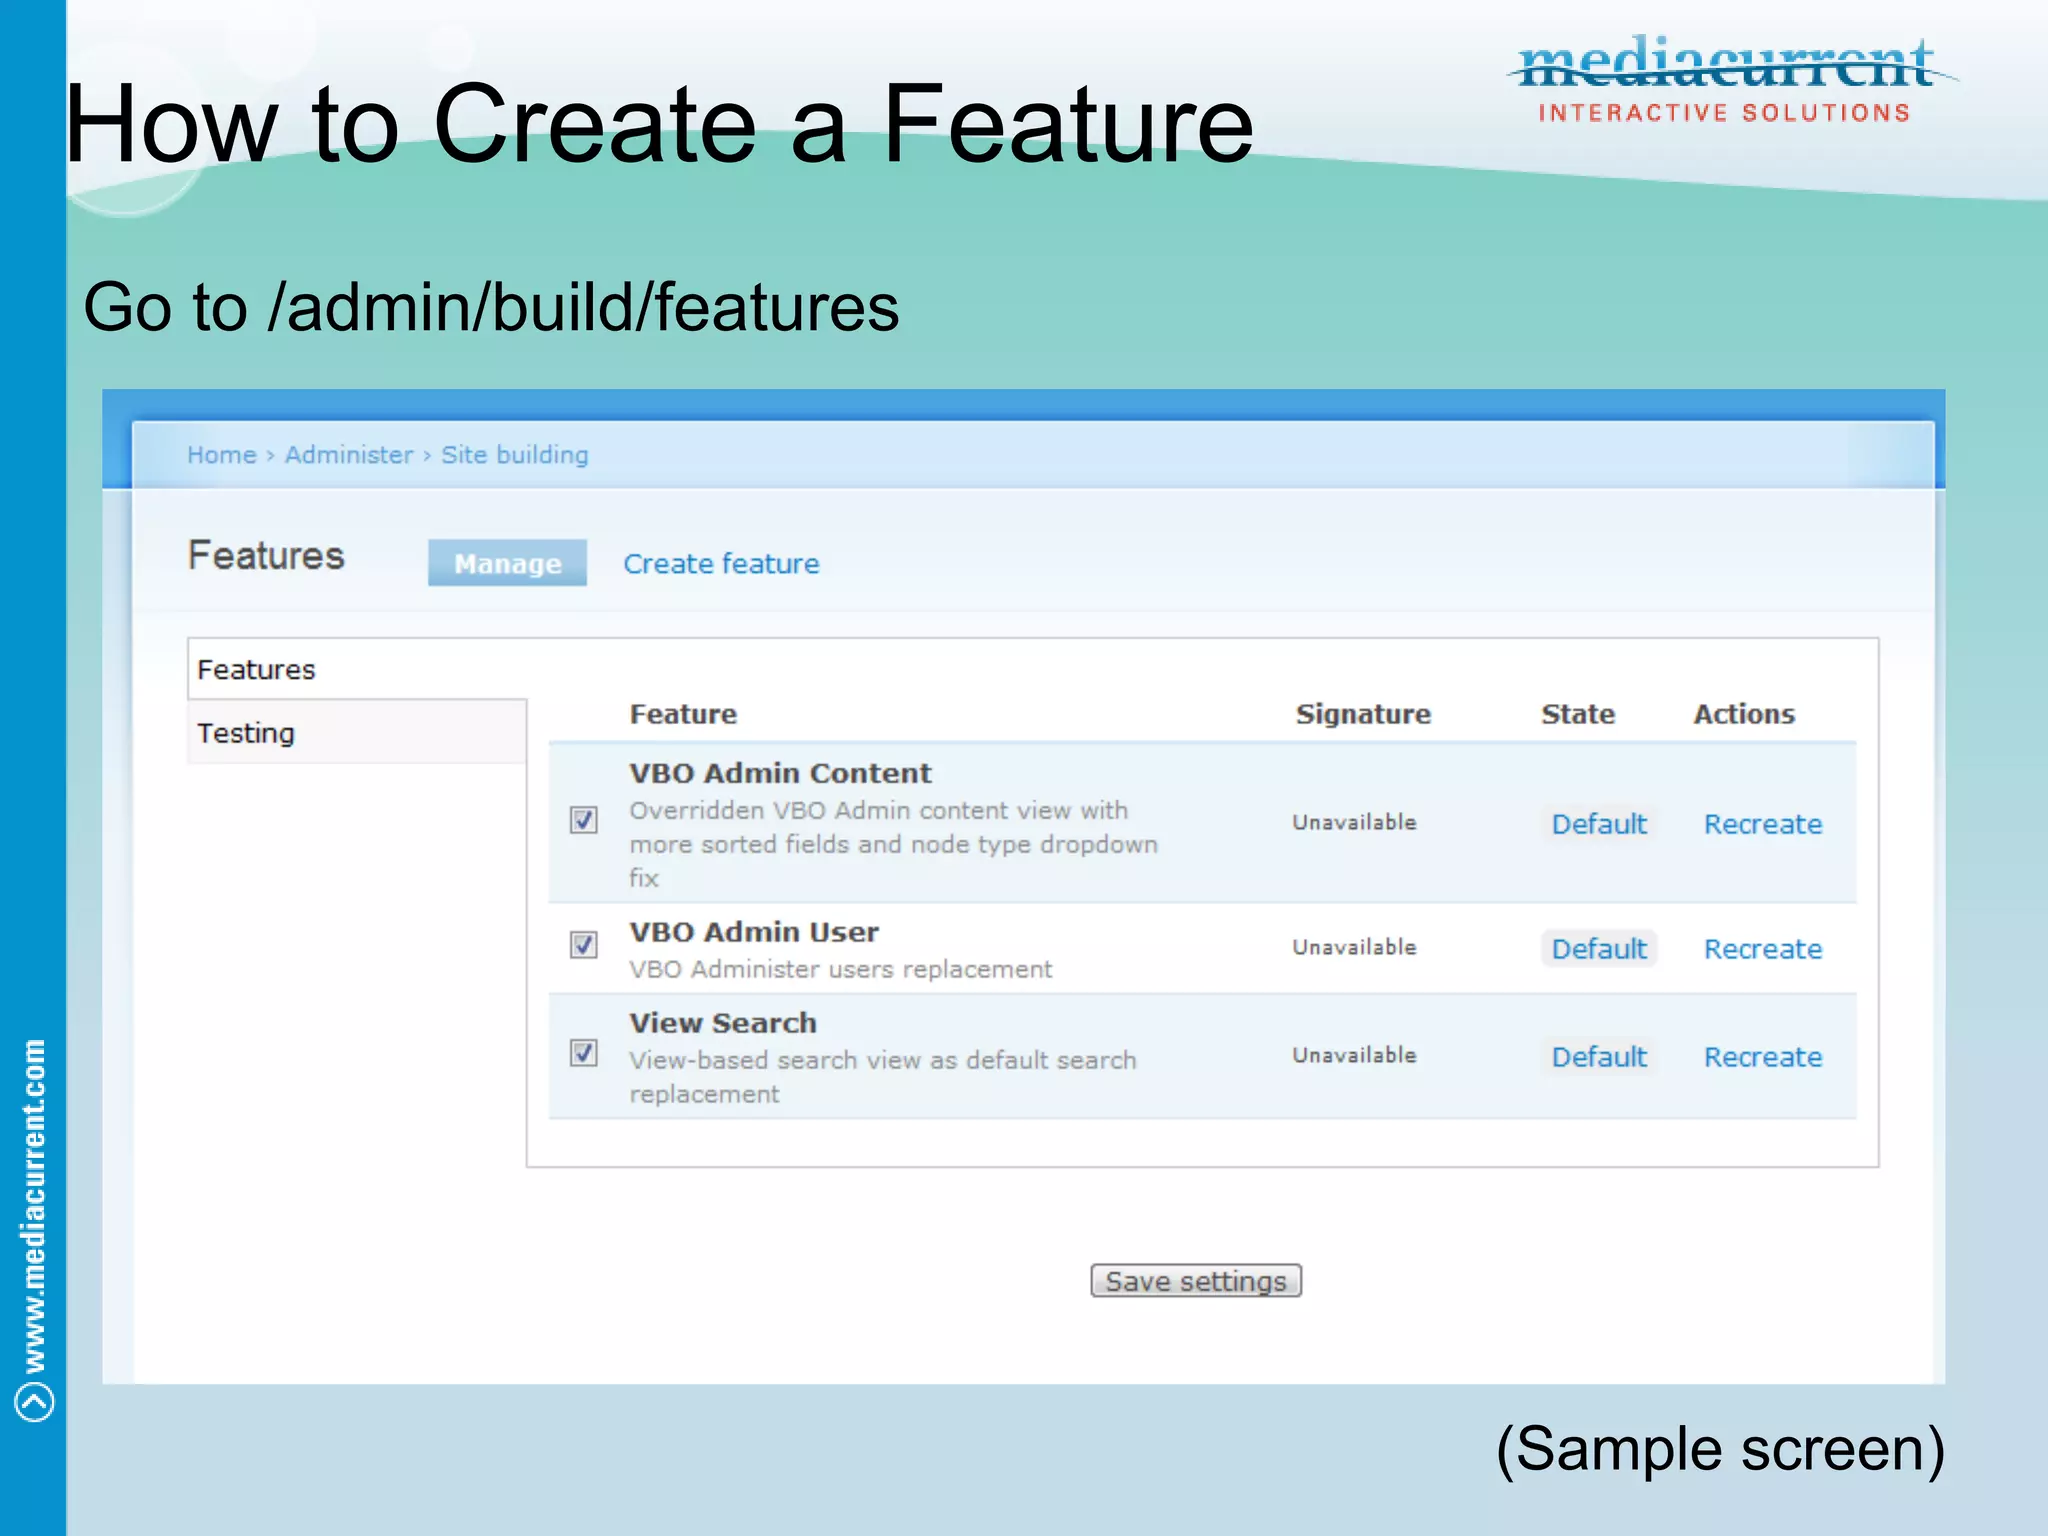Click Unavailable signature for VBO Admin User

[1354, 947]
